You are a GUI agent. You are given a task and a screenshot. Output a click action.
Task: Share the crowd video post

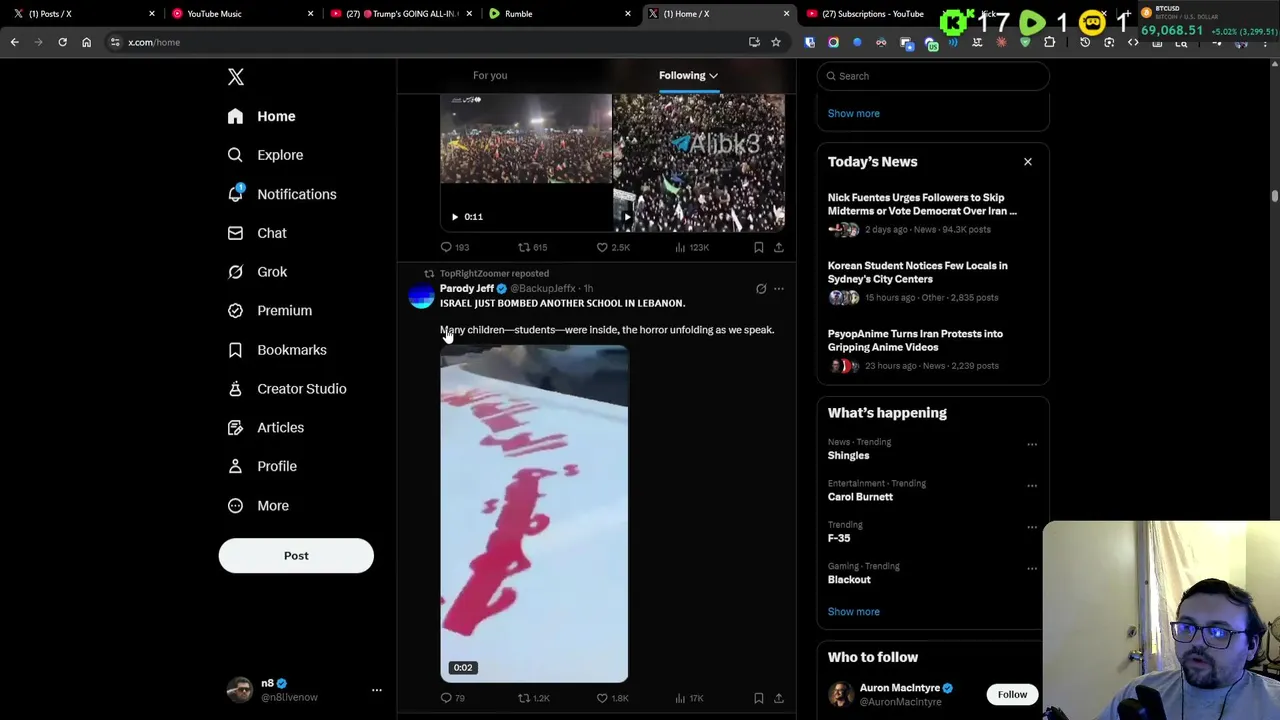pyautogui.click(x=779, y=247)
